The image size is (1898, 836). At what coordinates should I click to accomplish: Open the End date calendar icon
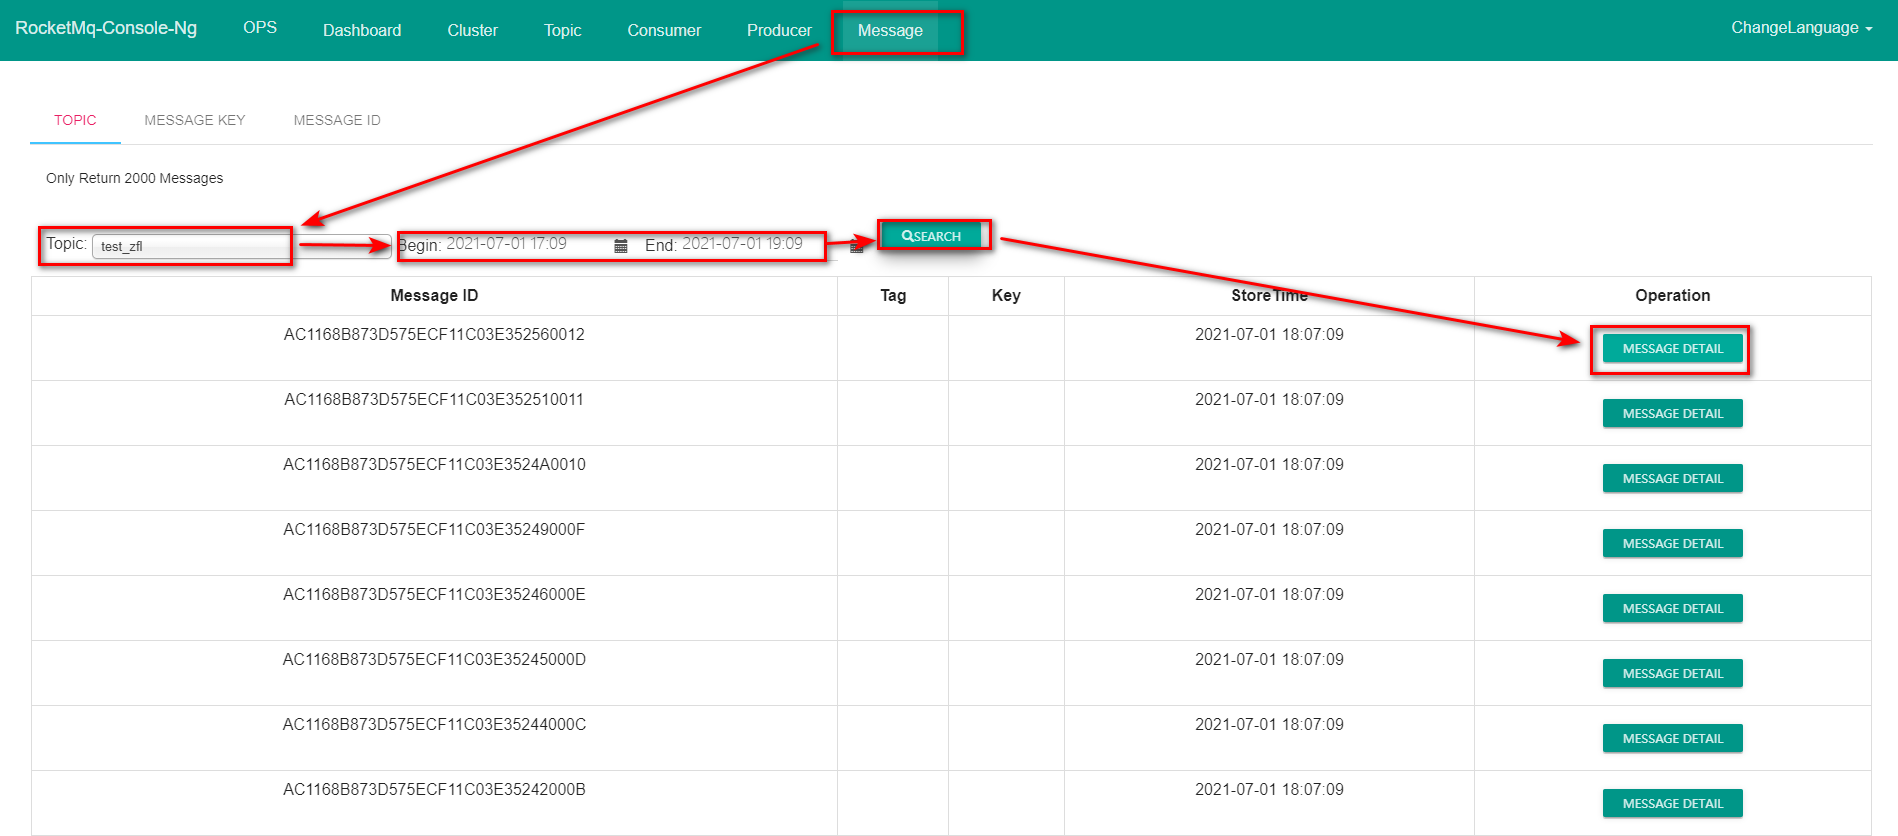click(x=856, y=246)
